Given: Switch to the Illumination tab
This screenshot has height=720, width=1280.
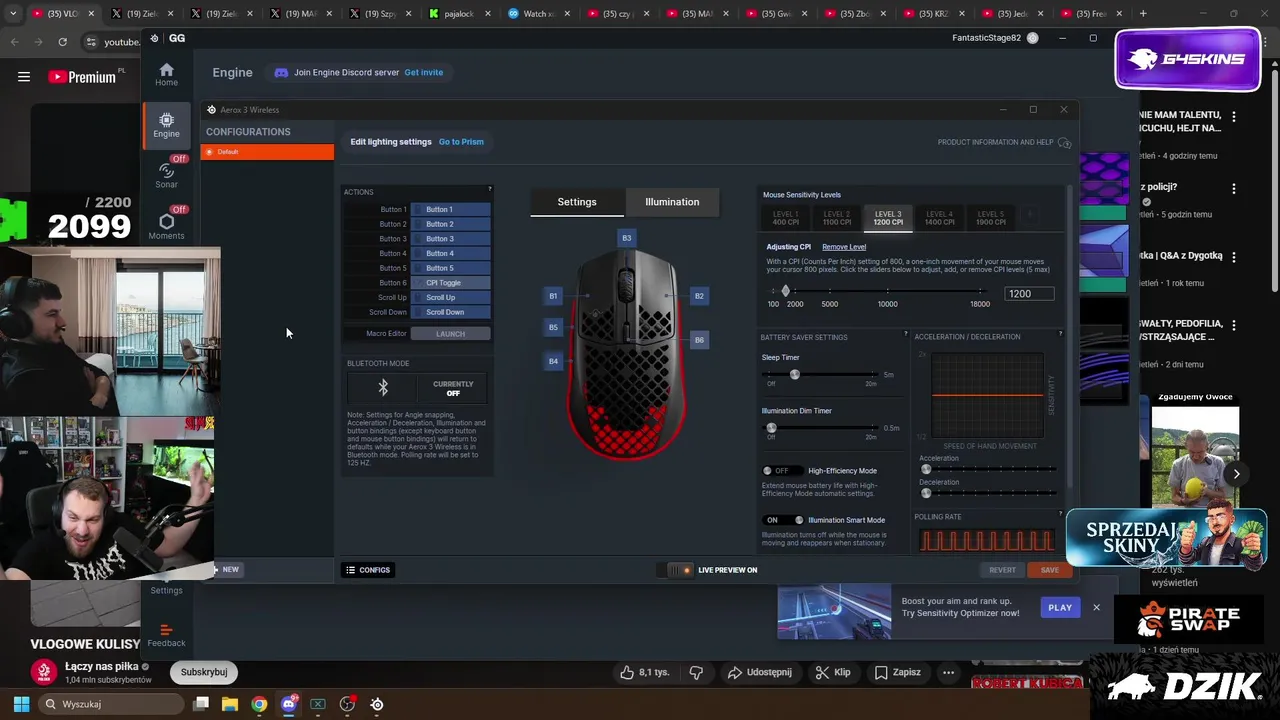Looking at the screenshot, I should [672, 202].
